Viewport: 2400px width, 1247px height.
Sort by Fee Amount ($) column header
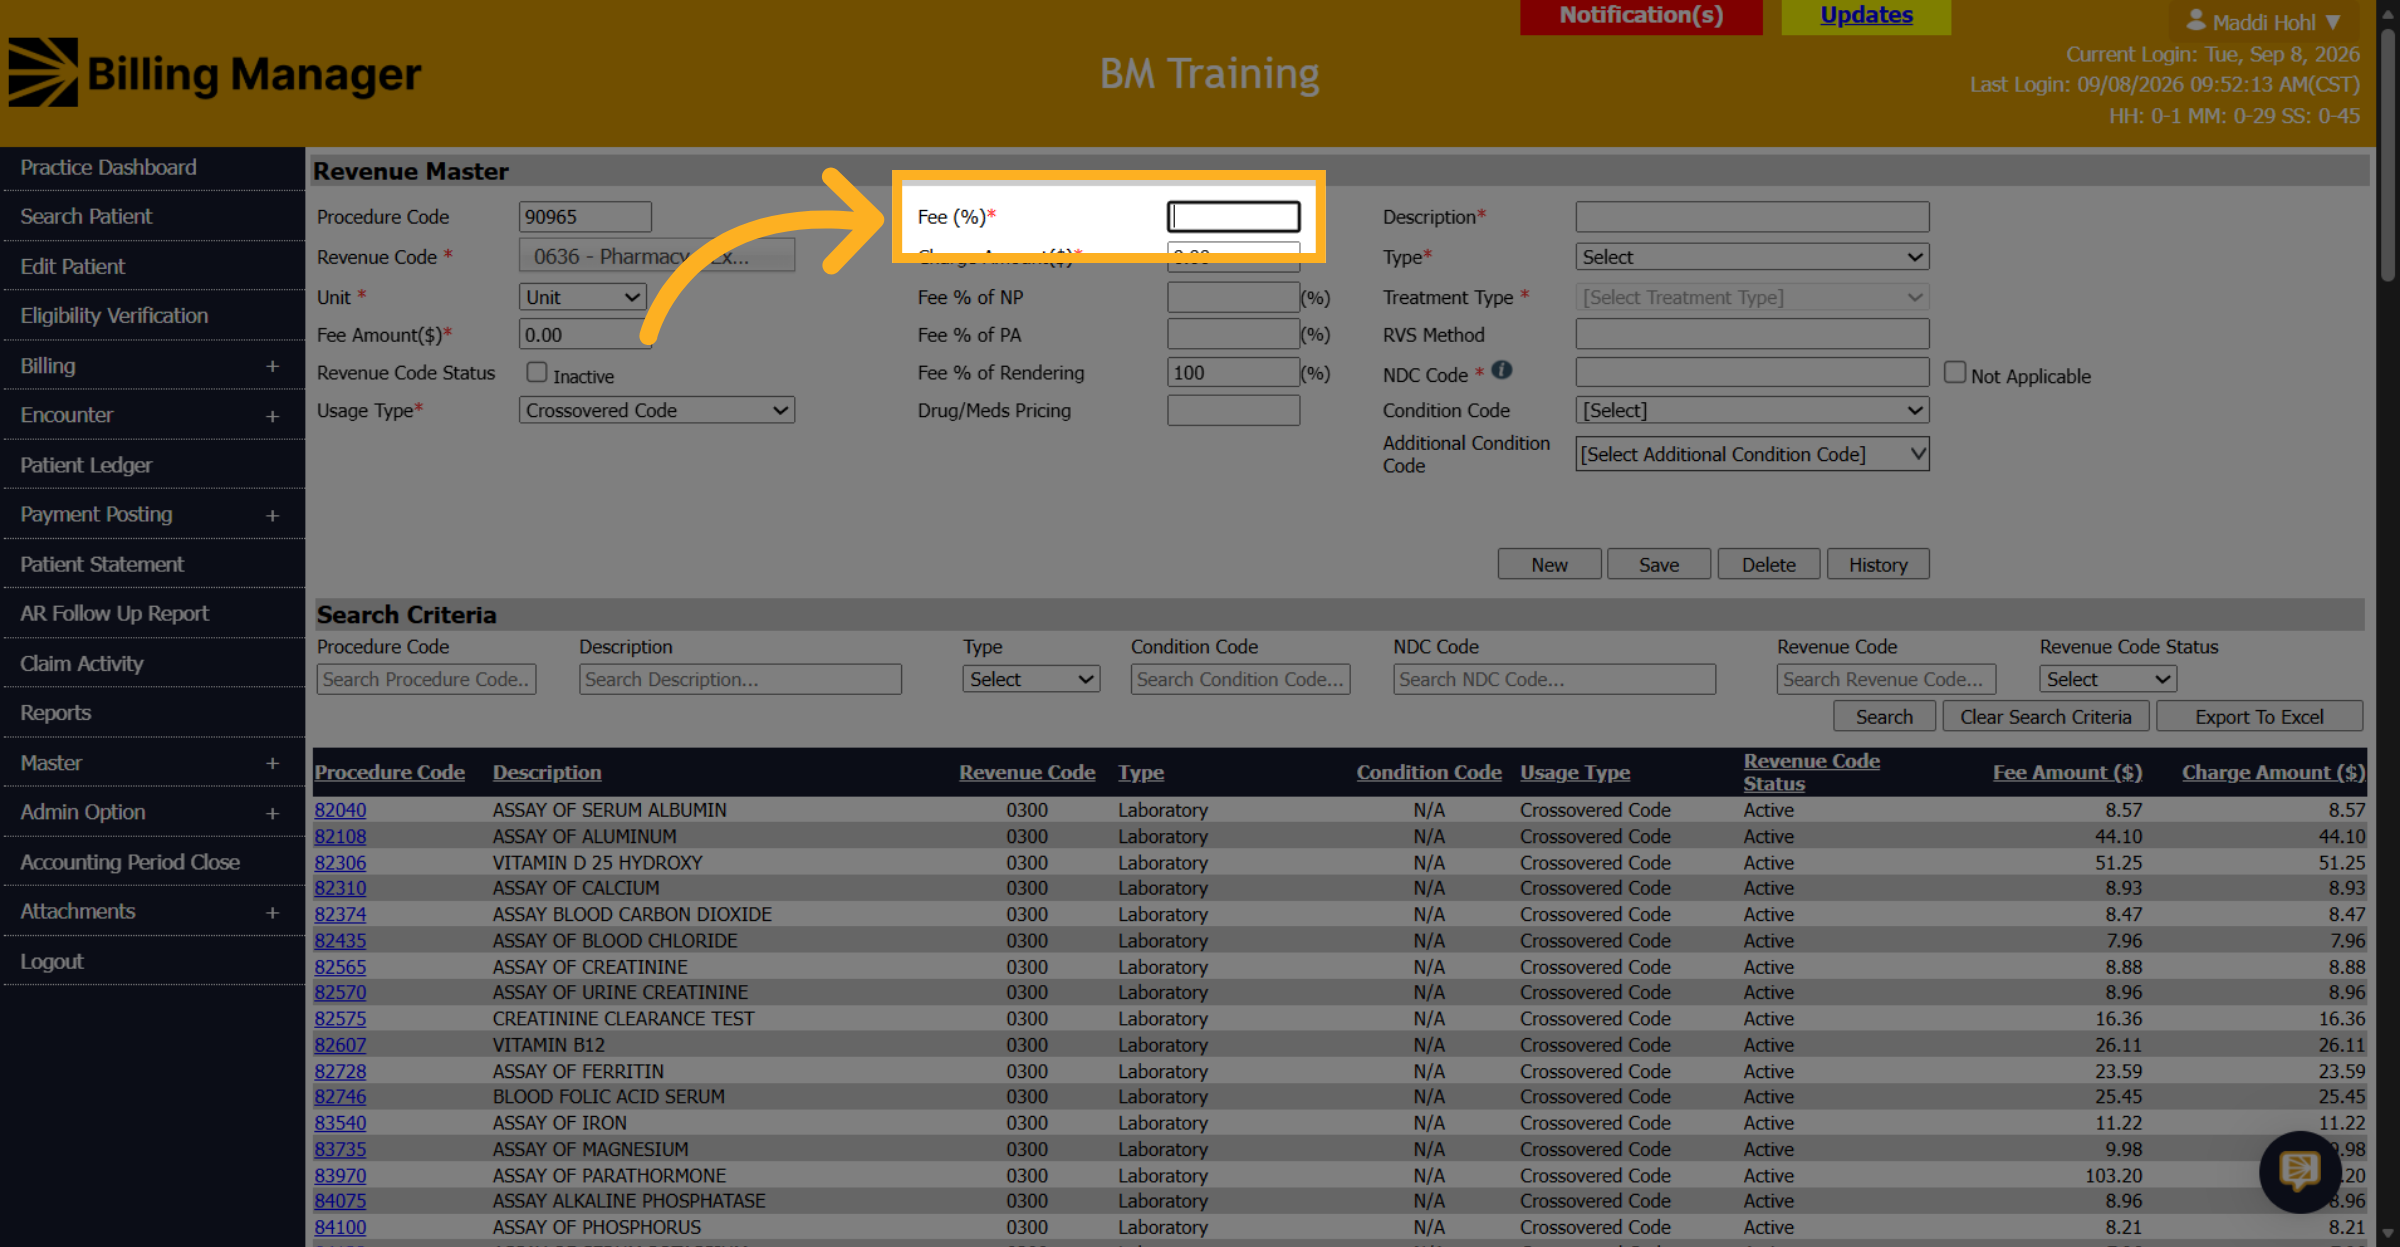coord(2067,772)
